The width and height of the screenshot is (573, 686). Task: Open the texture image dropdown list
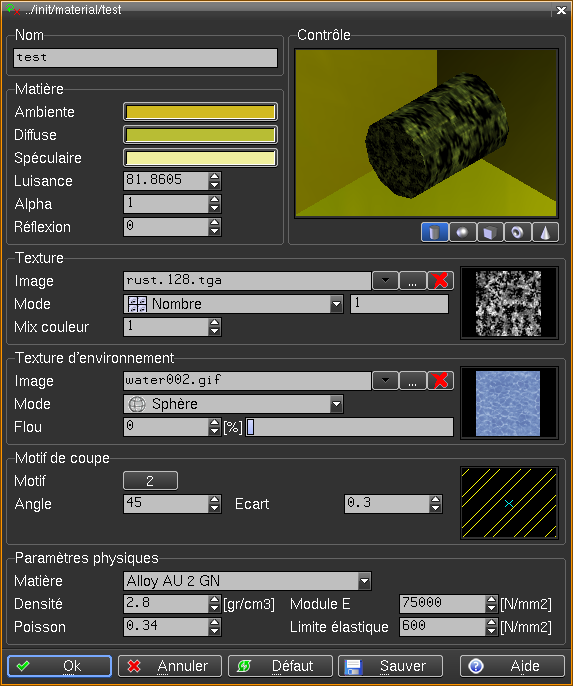tap(385, 280)
